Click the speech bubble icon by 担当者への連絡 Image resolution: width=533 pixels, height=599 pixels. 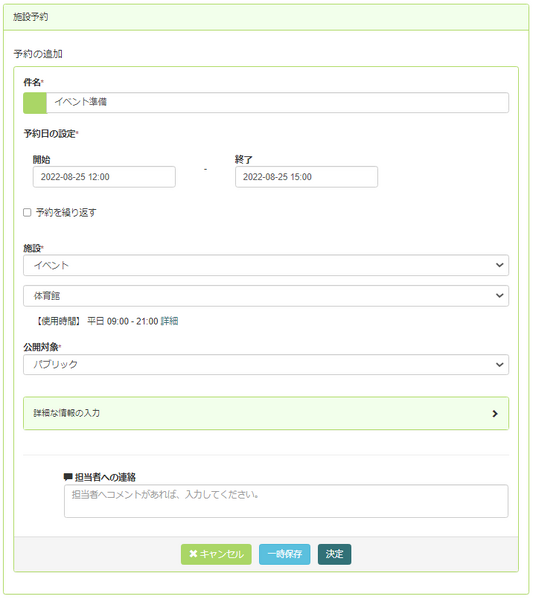[x=68, y=477]
